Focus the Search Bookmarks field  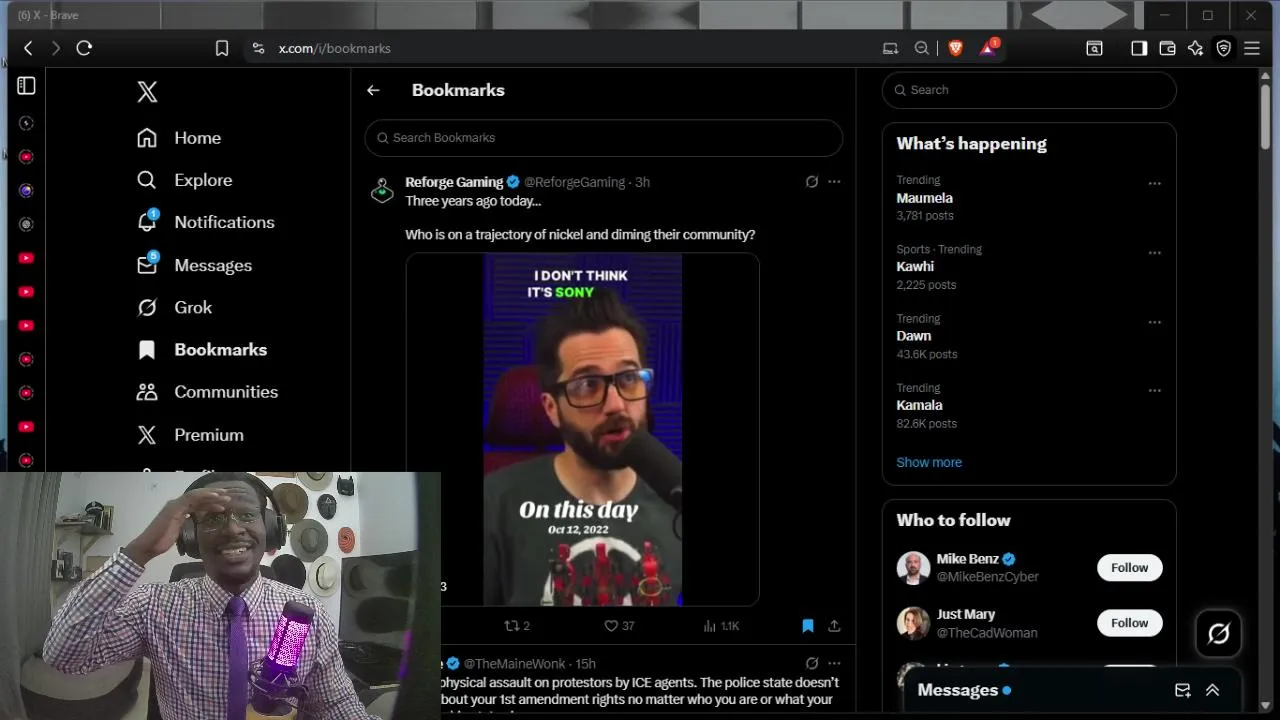pos(603,138)
